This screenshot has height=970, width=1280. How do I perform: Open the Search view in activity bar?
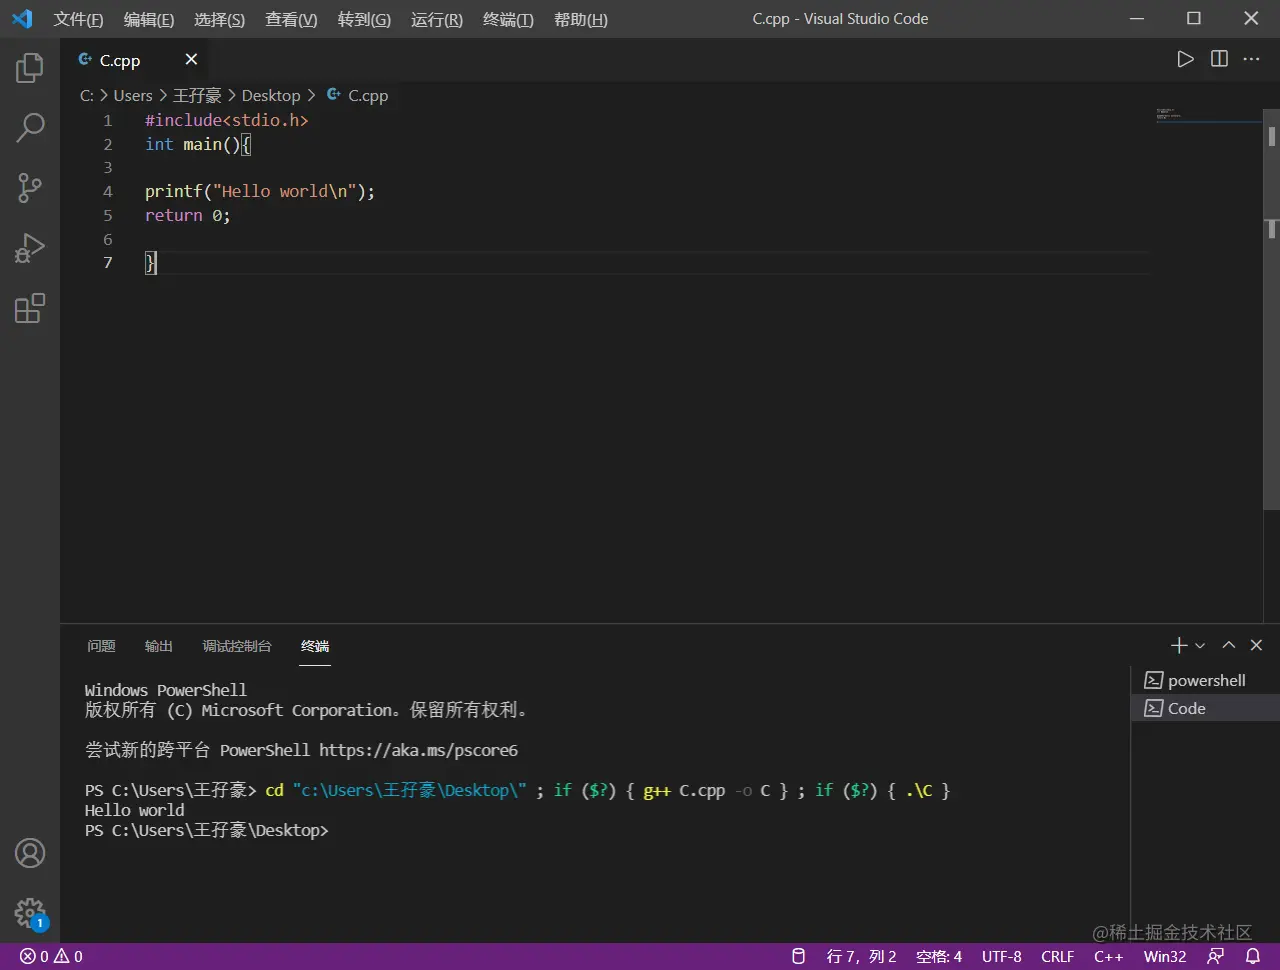click(x=30, y=127)
